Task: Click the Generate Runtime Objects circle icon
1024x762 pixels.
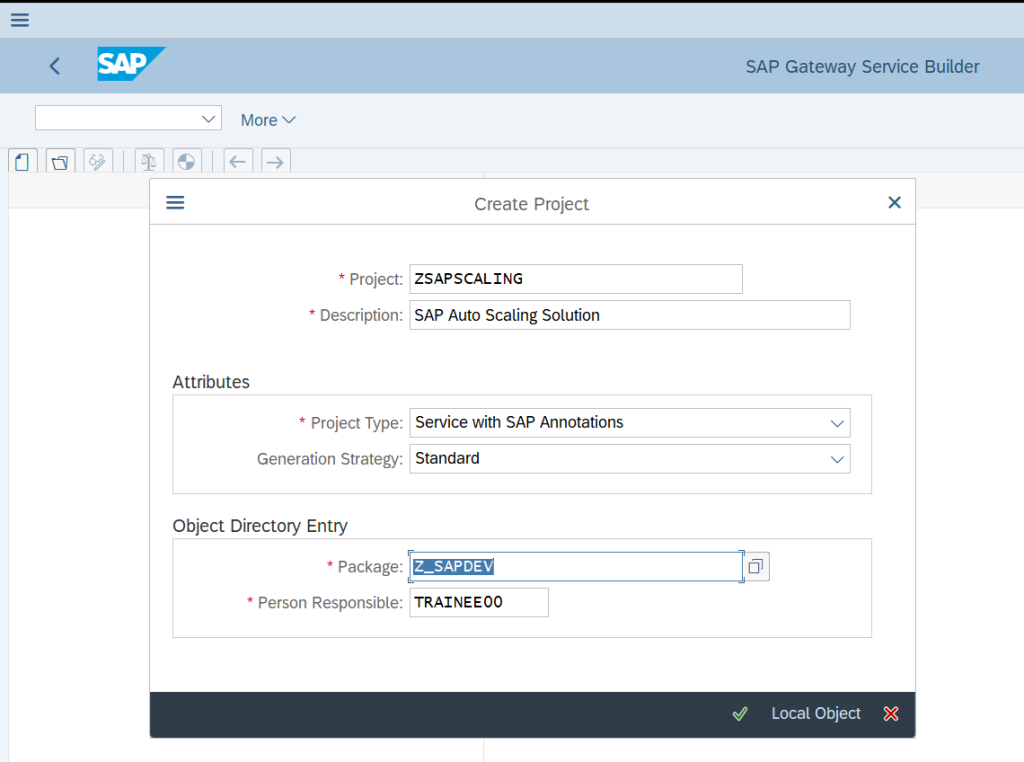Action: [187, 161]
